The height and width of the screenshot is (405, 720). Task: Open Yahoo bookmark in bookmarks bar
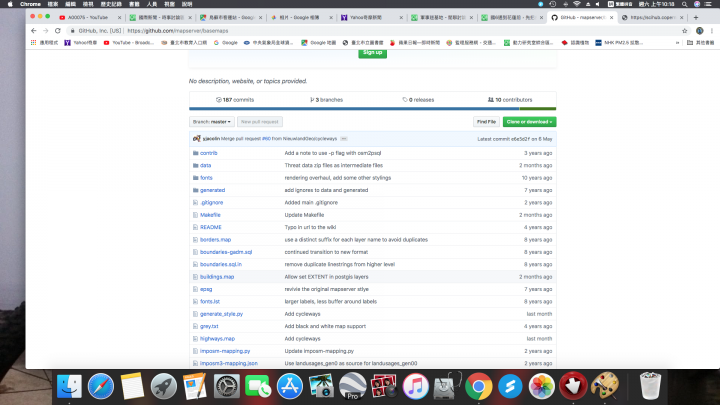tap(81, 43)
